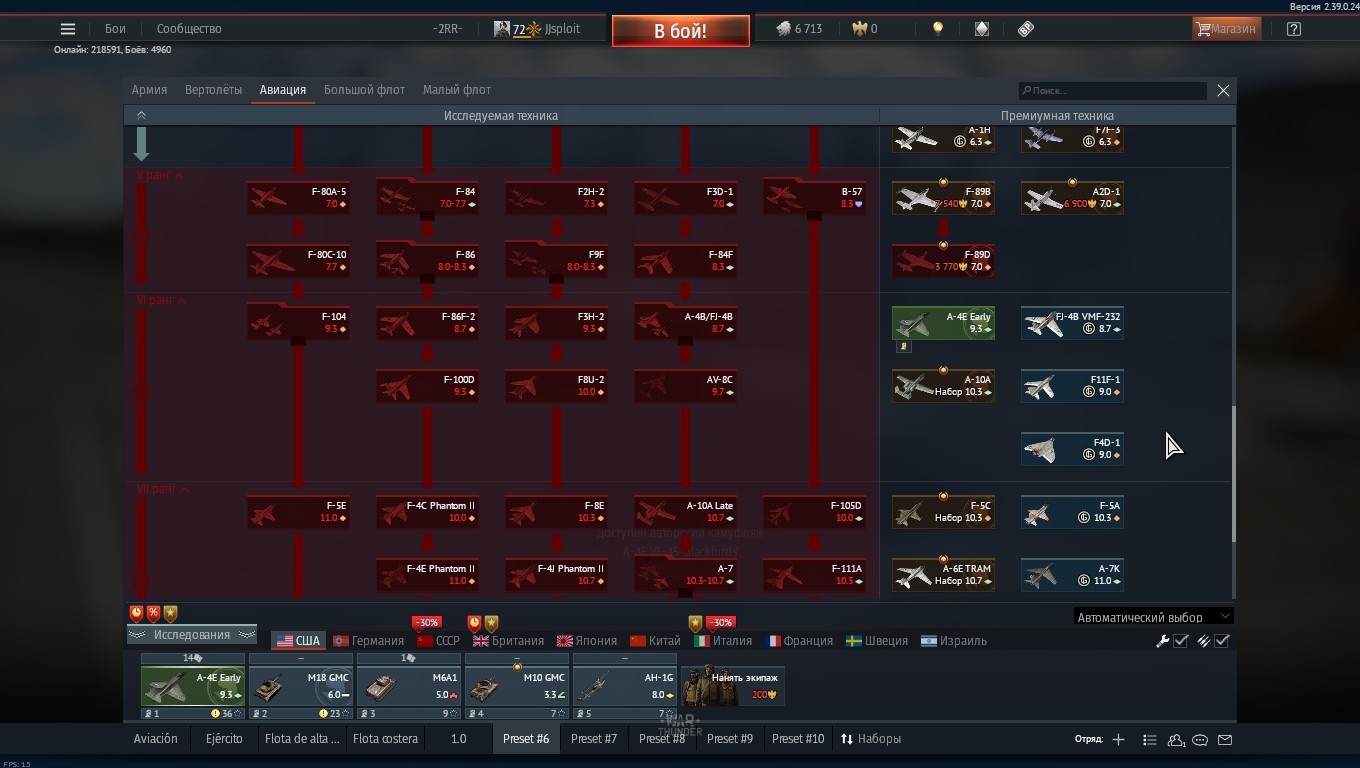This screenshot has height=768, width=1360.
Task: Collapse the VI ранг section
Action: coord(162,300)
